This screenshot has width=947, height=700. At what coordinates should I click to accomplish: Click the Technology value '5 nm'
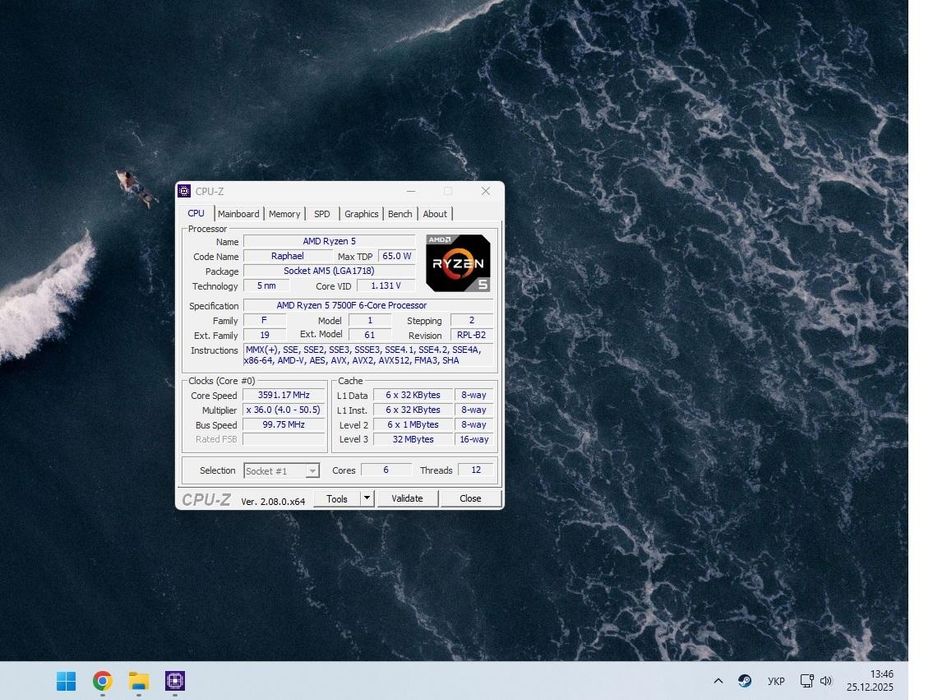tap(266, 286)
